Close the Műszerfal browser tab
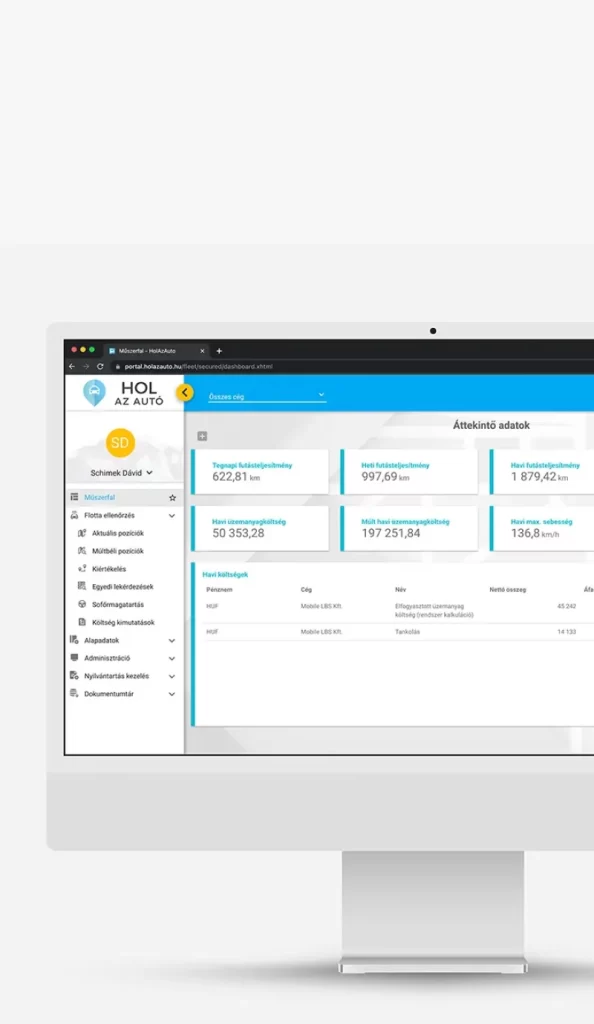The width and height of the screenshot is (594, 1024). (202, 351)
